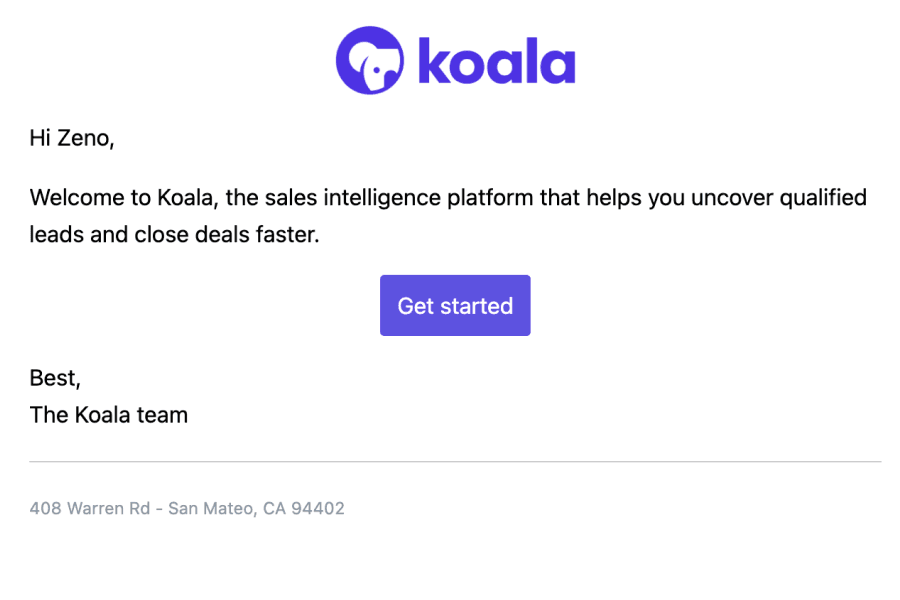
Task: Select the koala head mark in the header
Action: [370, 60]
